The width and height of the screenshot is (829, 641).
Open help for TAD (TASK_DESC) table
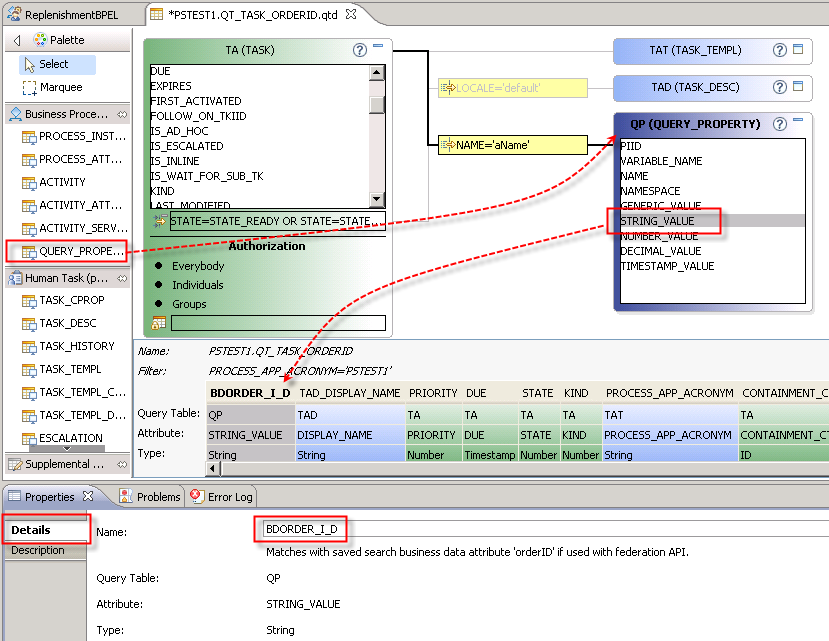click(x=779, y=87)
